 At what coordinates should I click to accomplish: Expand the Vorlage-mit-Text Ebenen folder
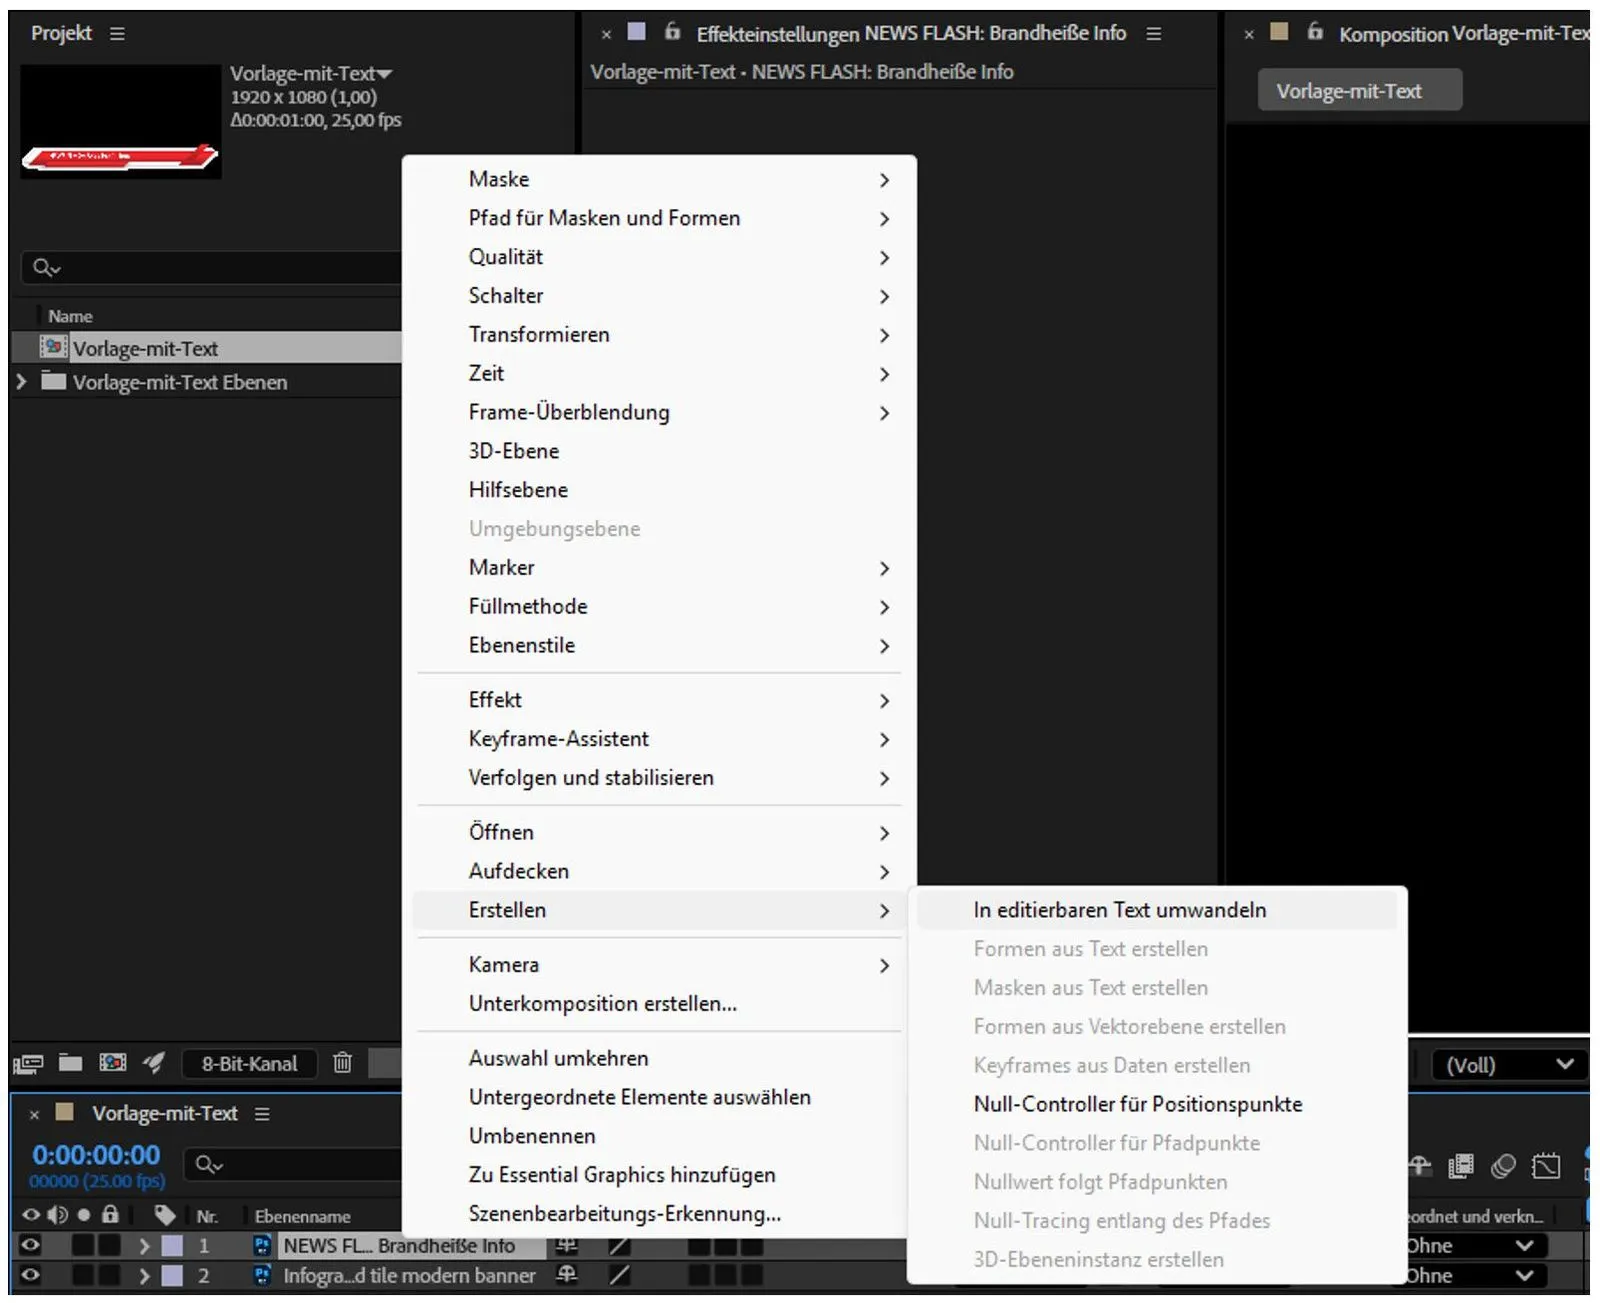(x=21, y=382)
